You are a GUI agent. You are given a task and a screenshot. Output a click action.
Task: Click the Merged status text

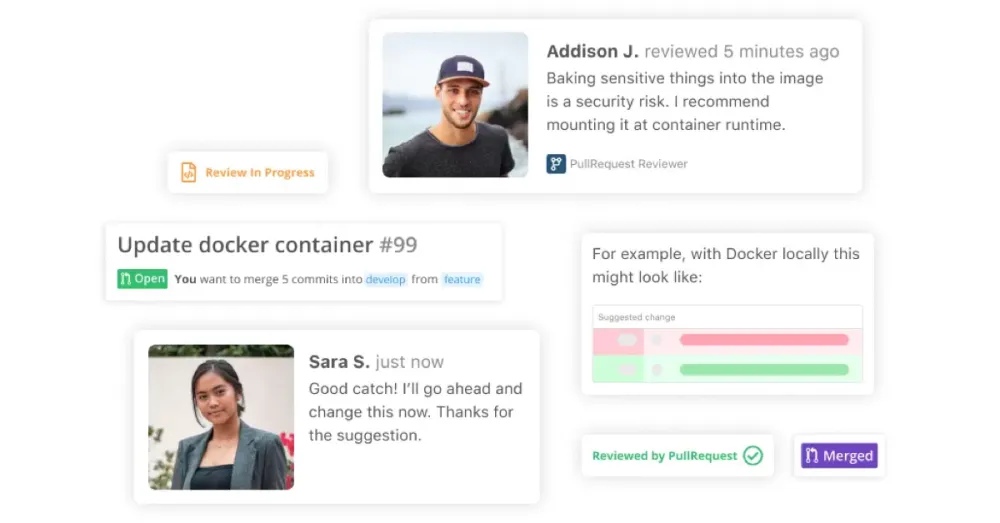click(x=848, y=456)
